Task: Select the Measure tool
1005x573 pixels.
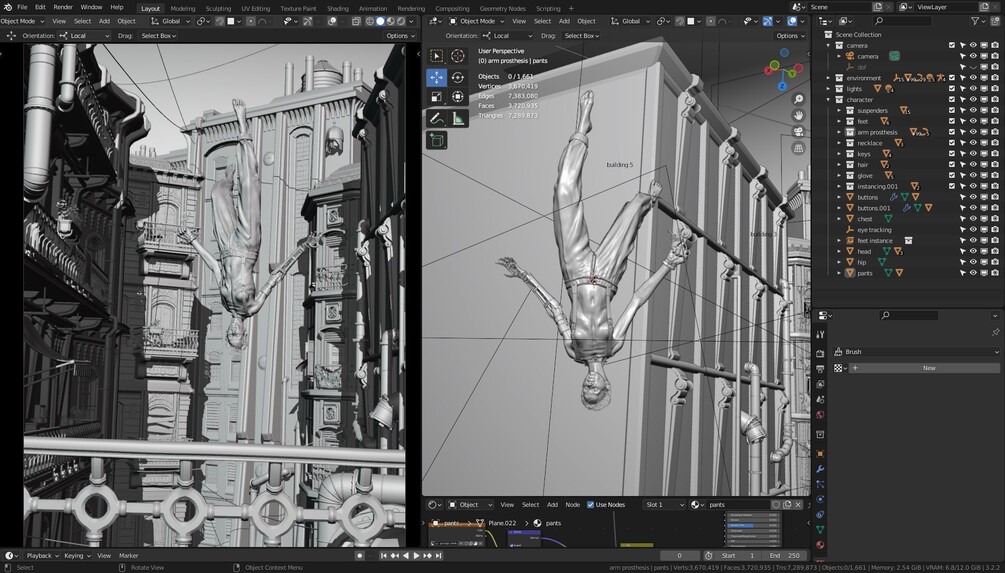Action: tap(458, 119)
